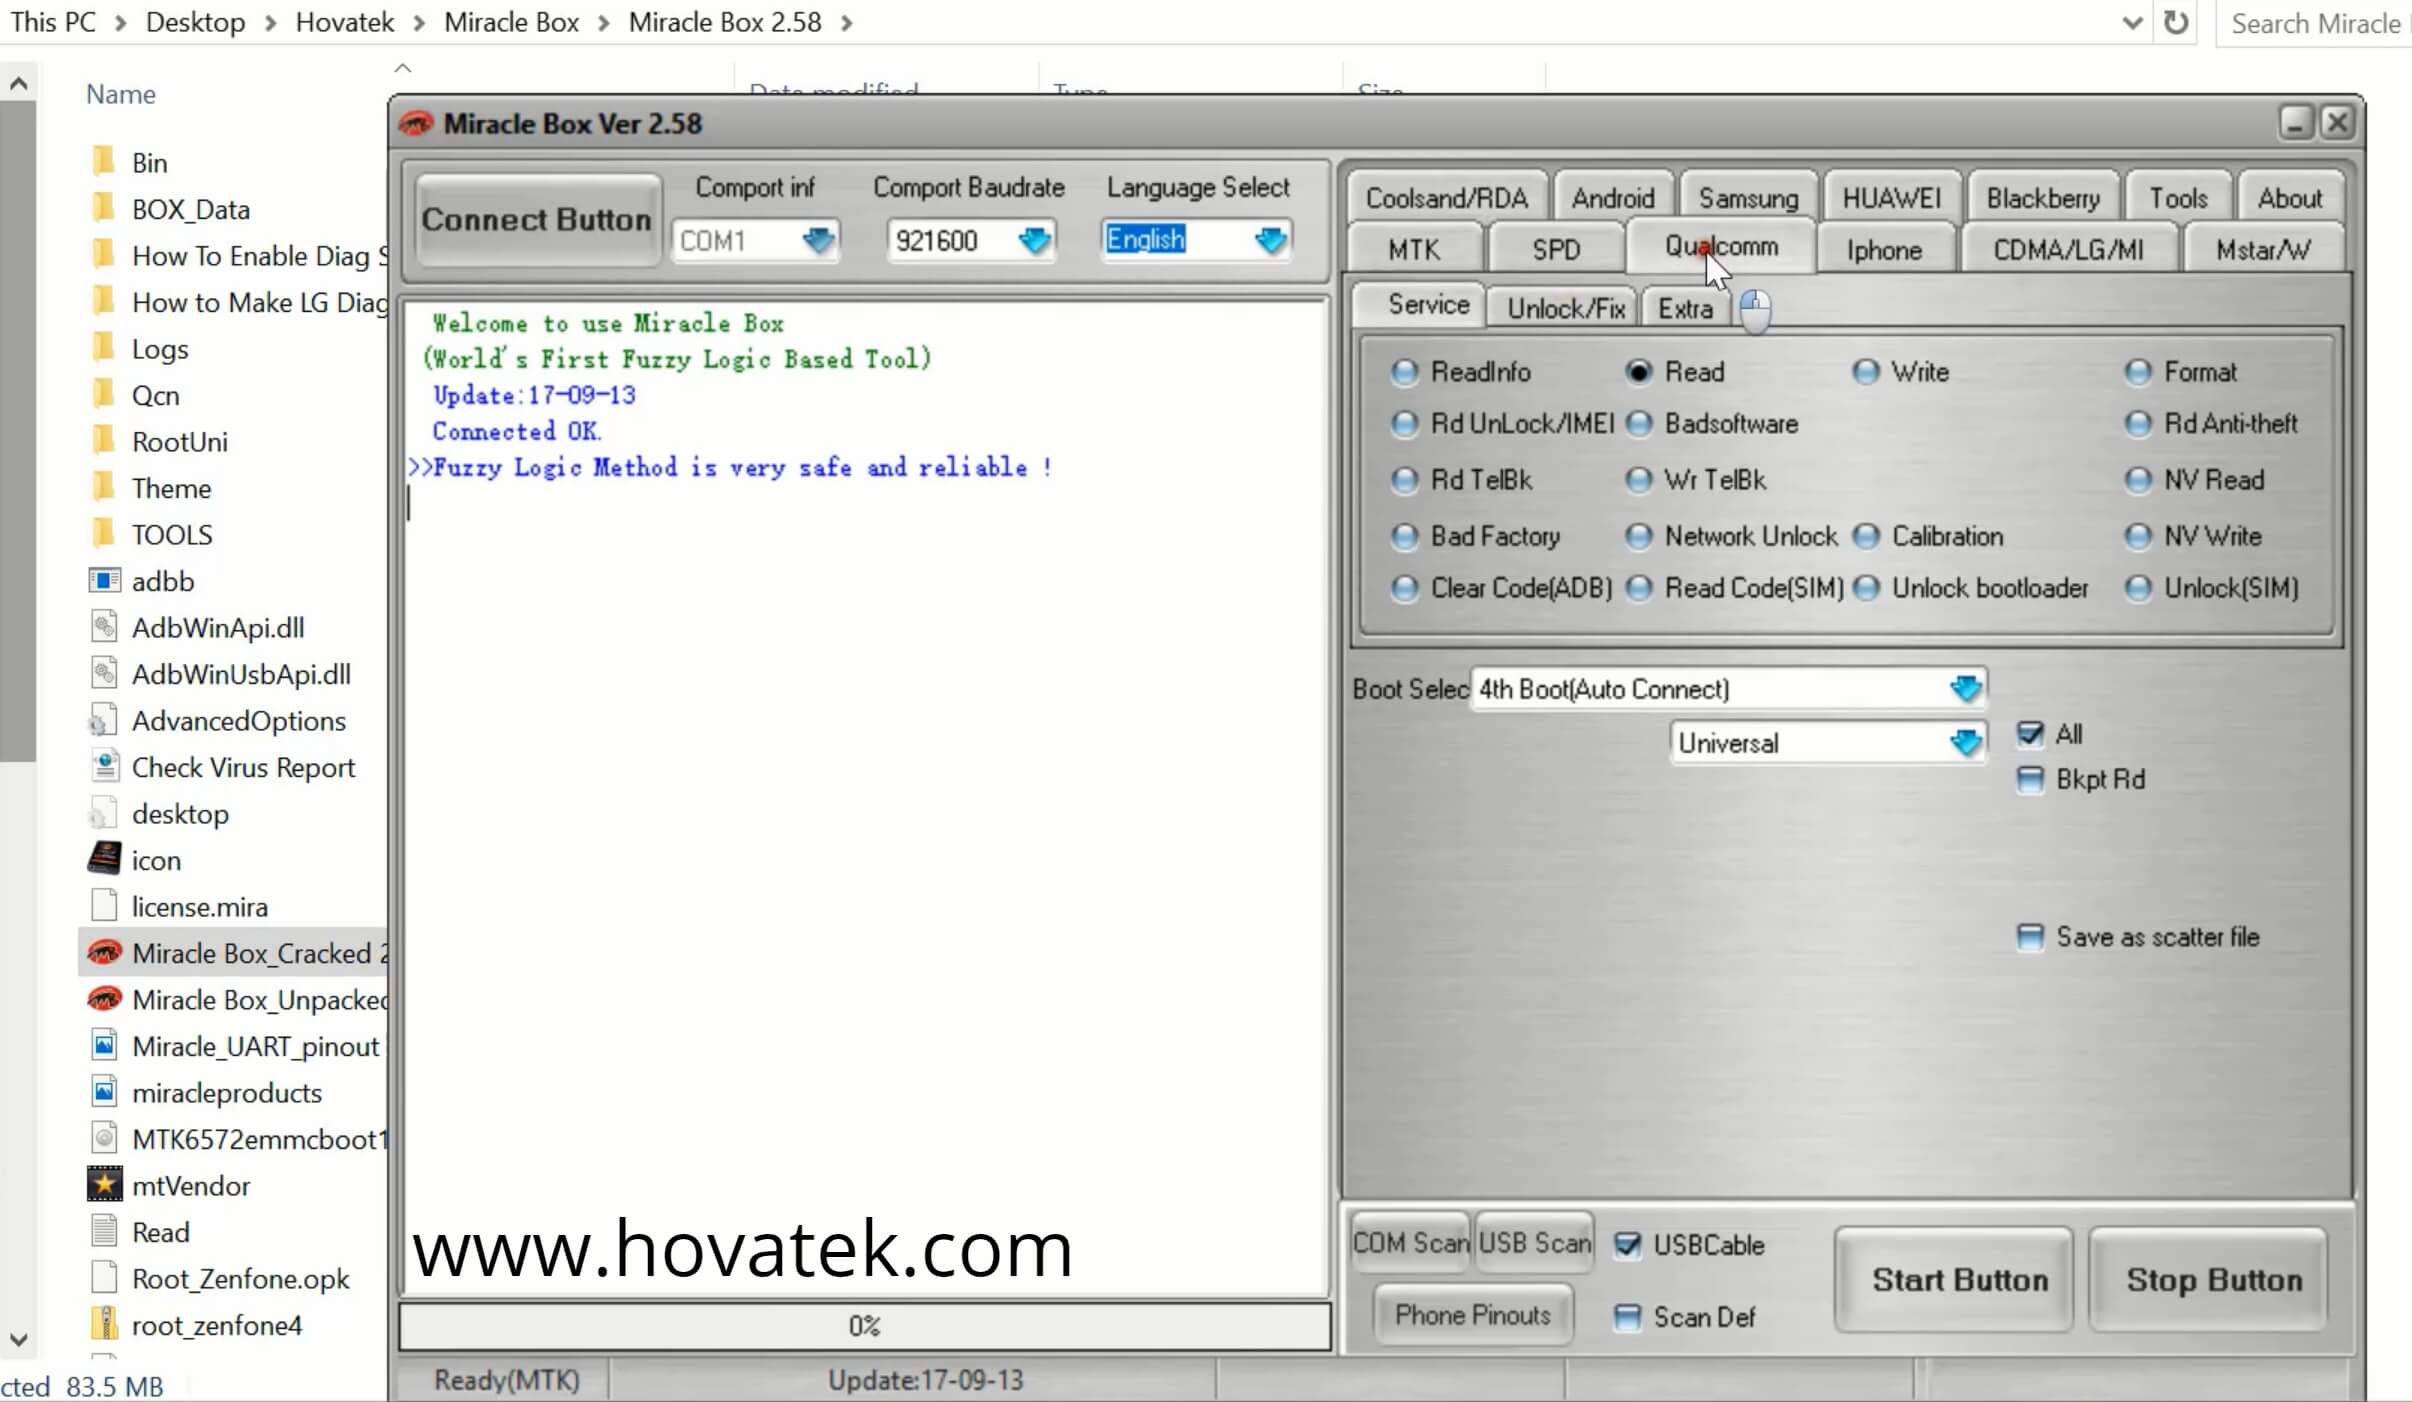Click the BOX_Data folder icon
2412x1402 pixels.
coord(103,208)
